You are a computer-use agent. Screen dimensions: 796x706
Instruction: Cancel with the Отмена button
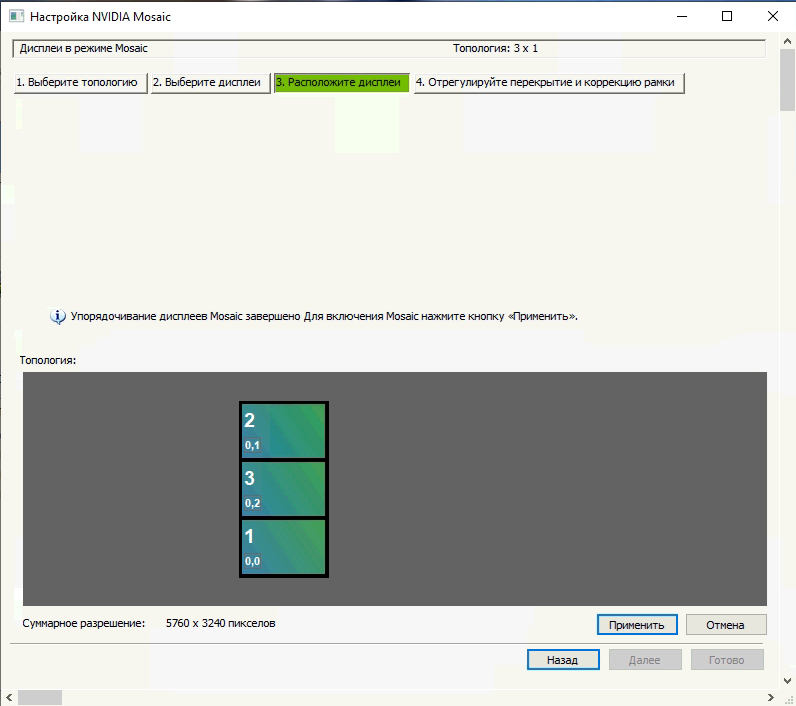tap(725, 625)
